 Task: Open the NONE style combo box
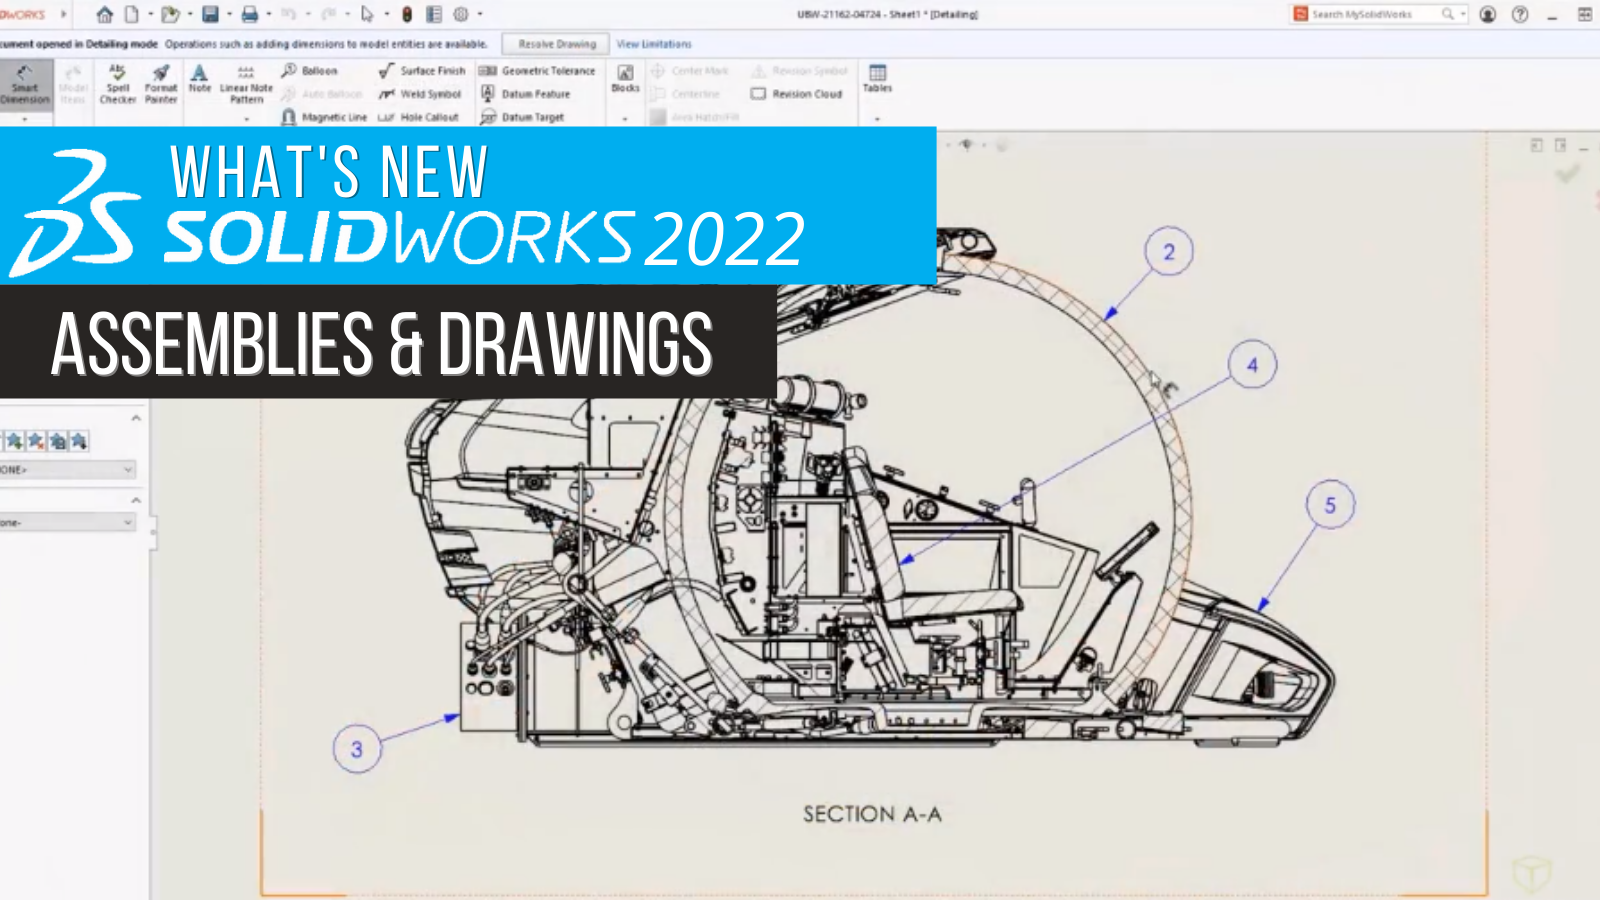coord(67,469)
